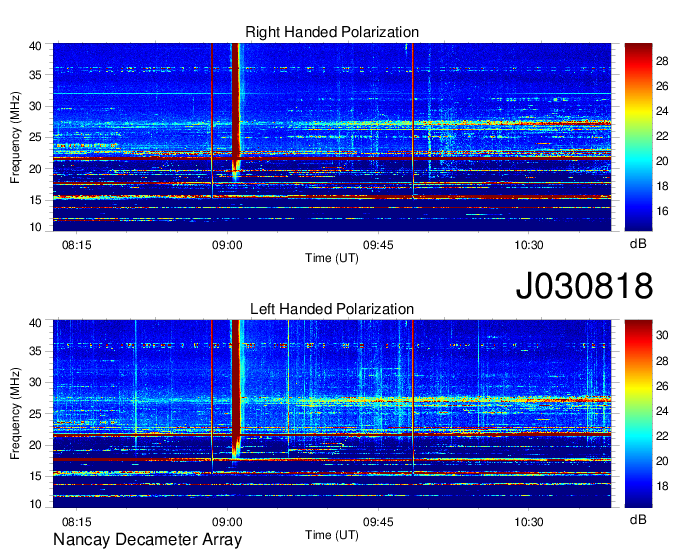
Task: Click the top plot's color scale bar
Action: click(x=638, y=137)
